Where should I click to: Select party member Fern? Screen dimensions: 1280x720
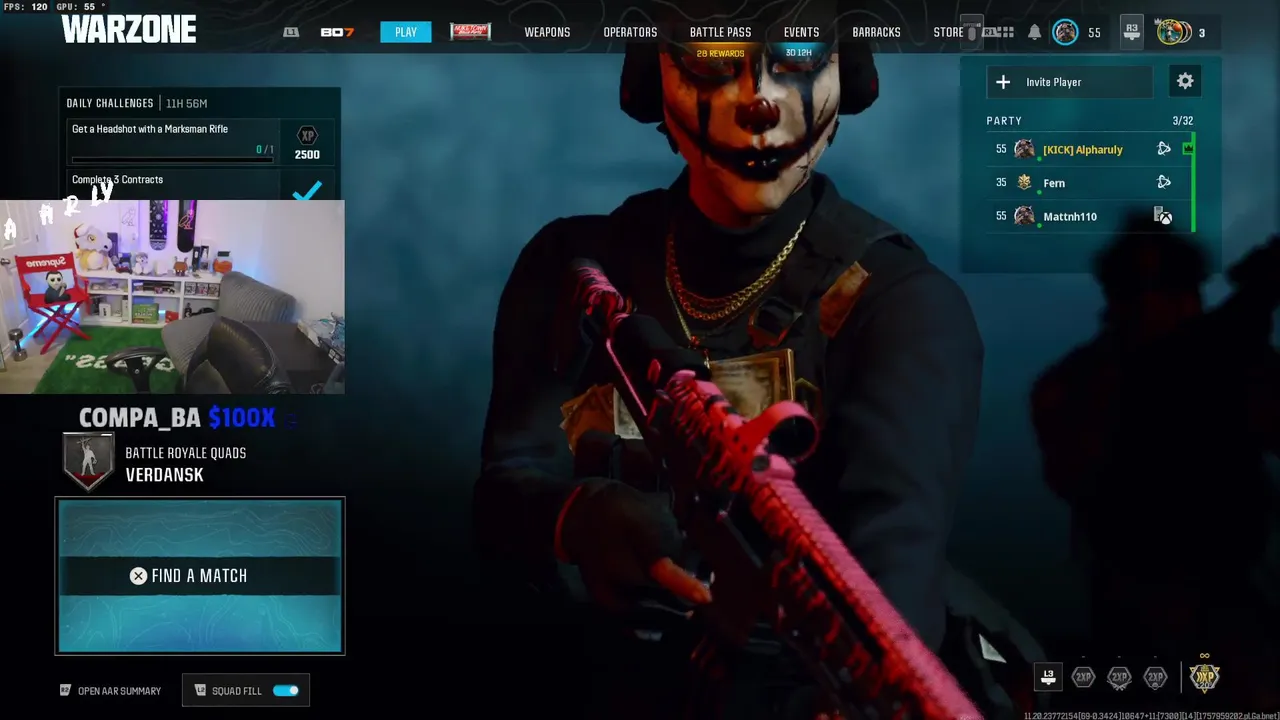(1054, 183)
